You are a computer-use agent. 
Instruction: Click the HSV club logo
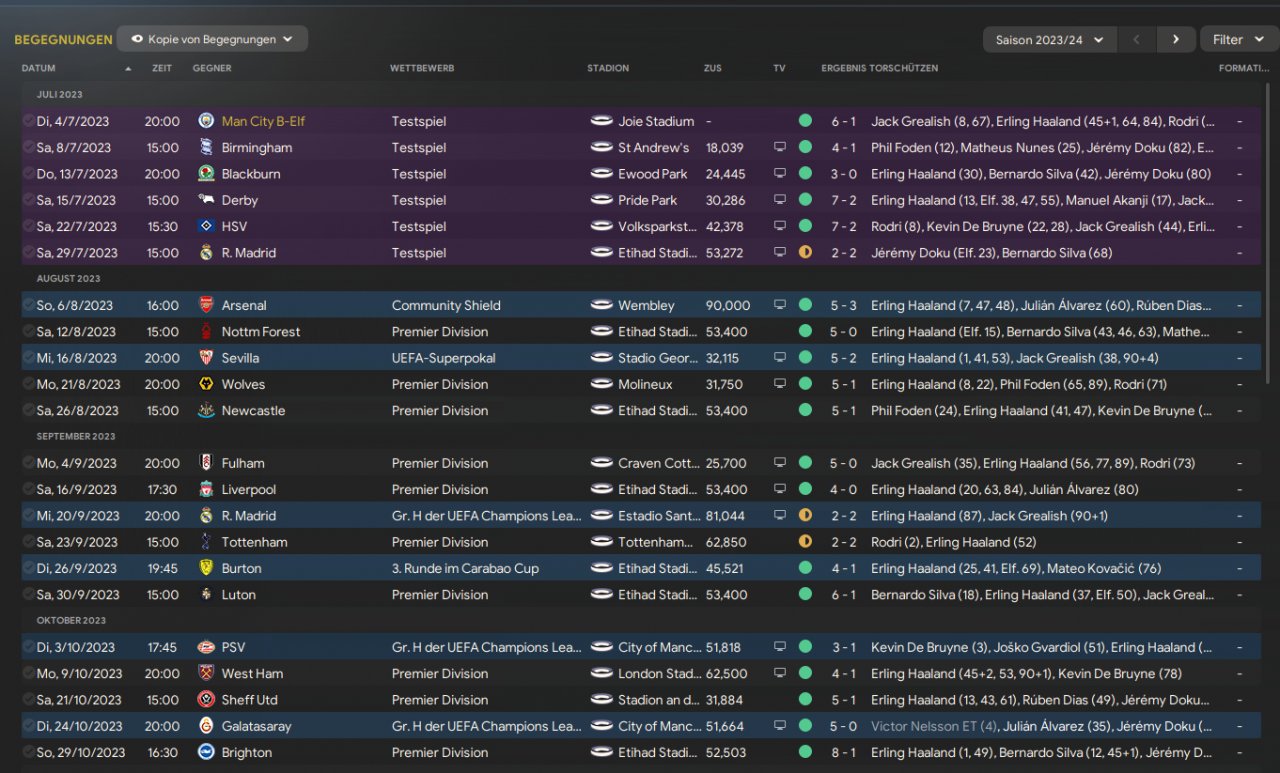206,227
